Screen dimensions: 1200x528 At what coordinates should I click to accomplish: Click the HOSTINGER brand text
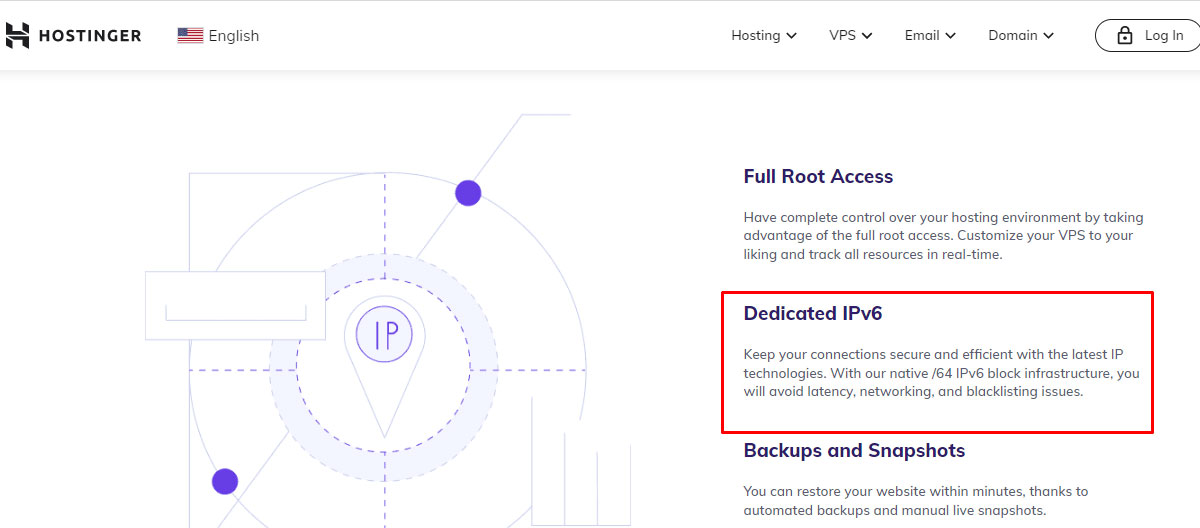(x=90, y=36)
